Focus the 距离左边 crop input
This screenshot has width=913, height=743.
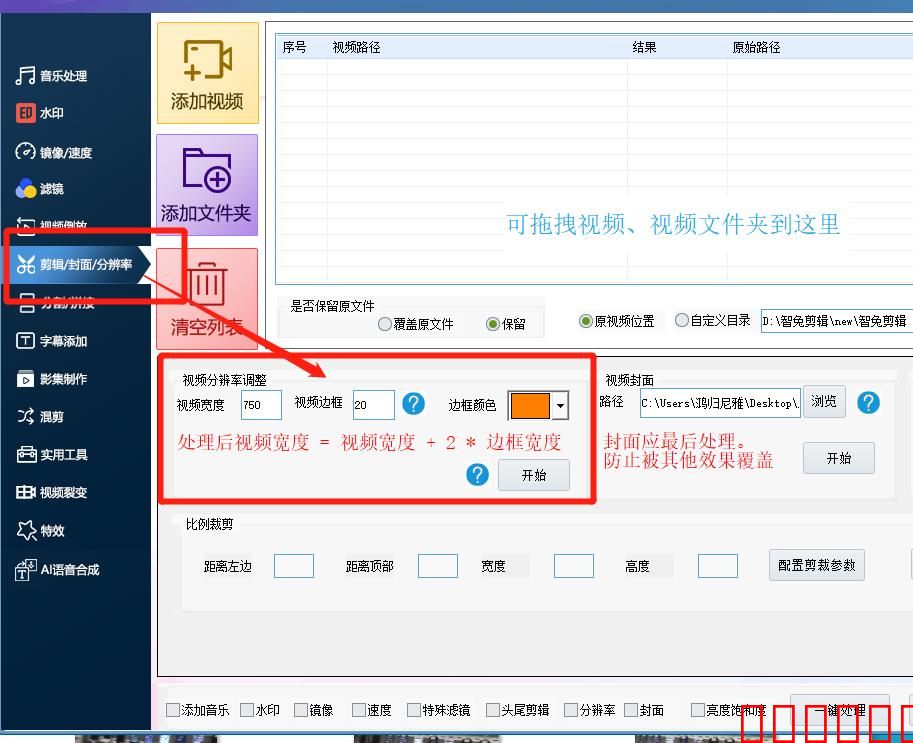pos(293,566)
